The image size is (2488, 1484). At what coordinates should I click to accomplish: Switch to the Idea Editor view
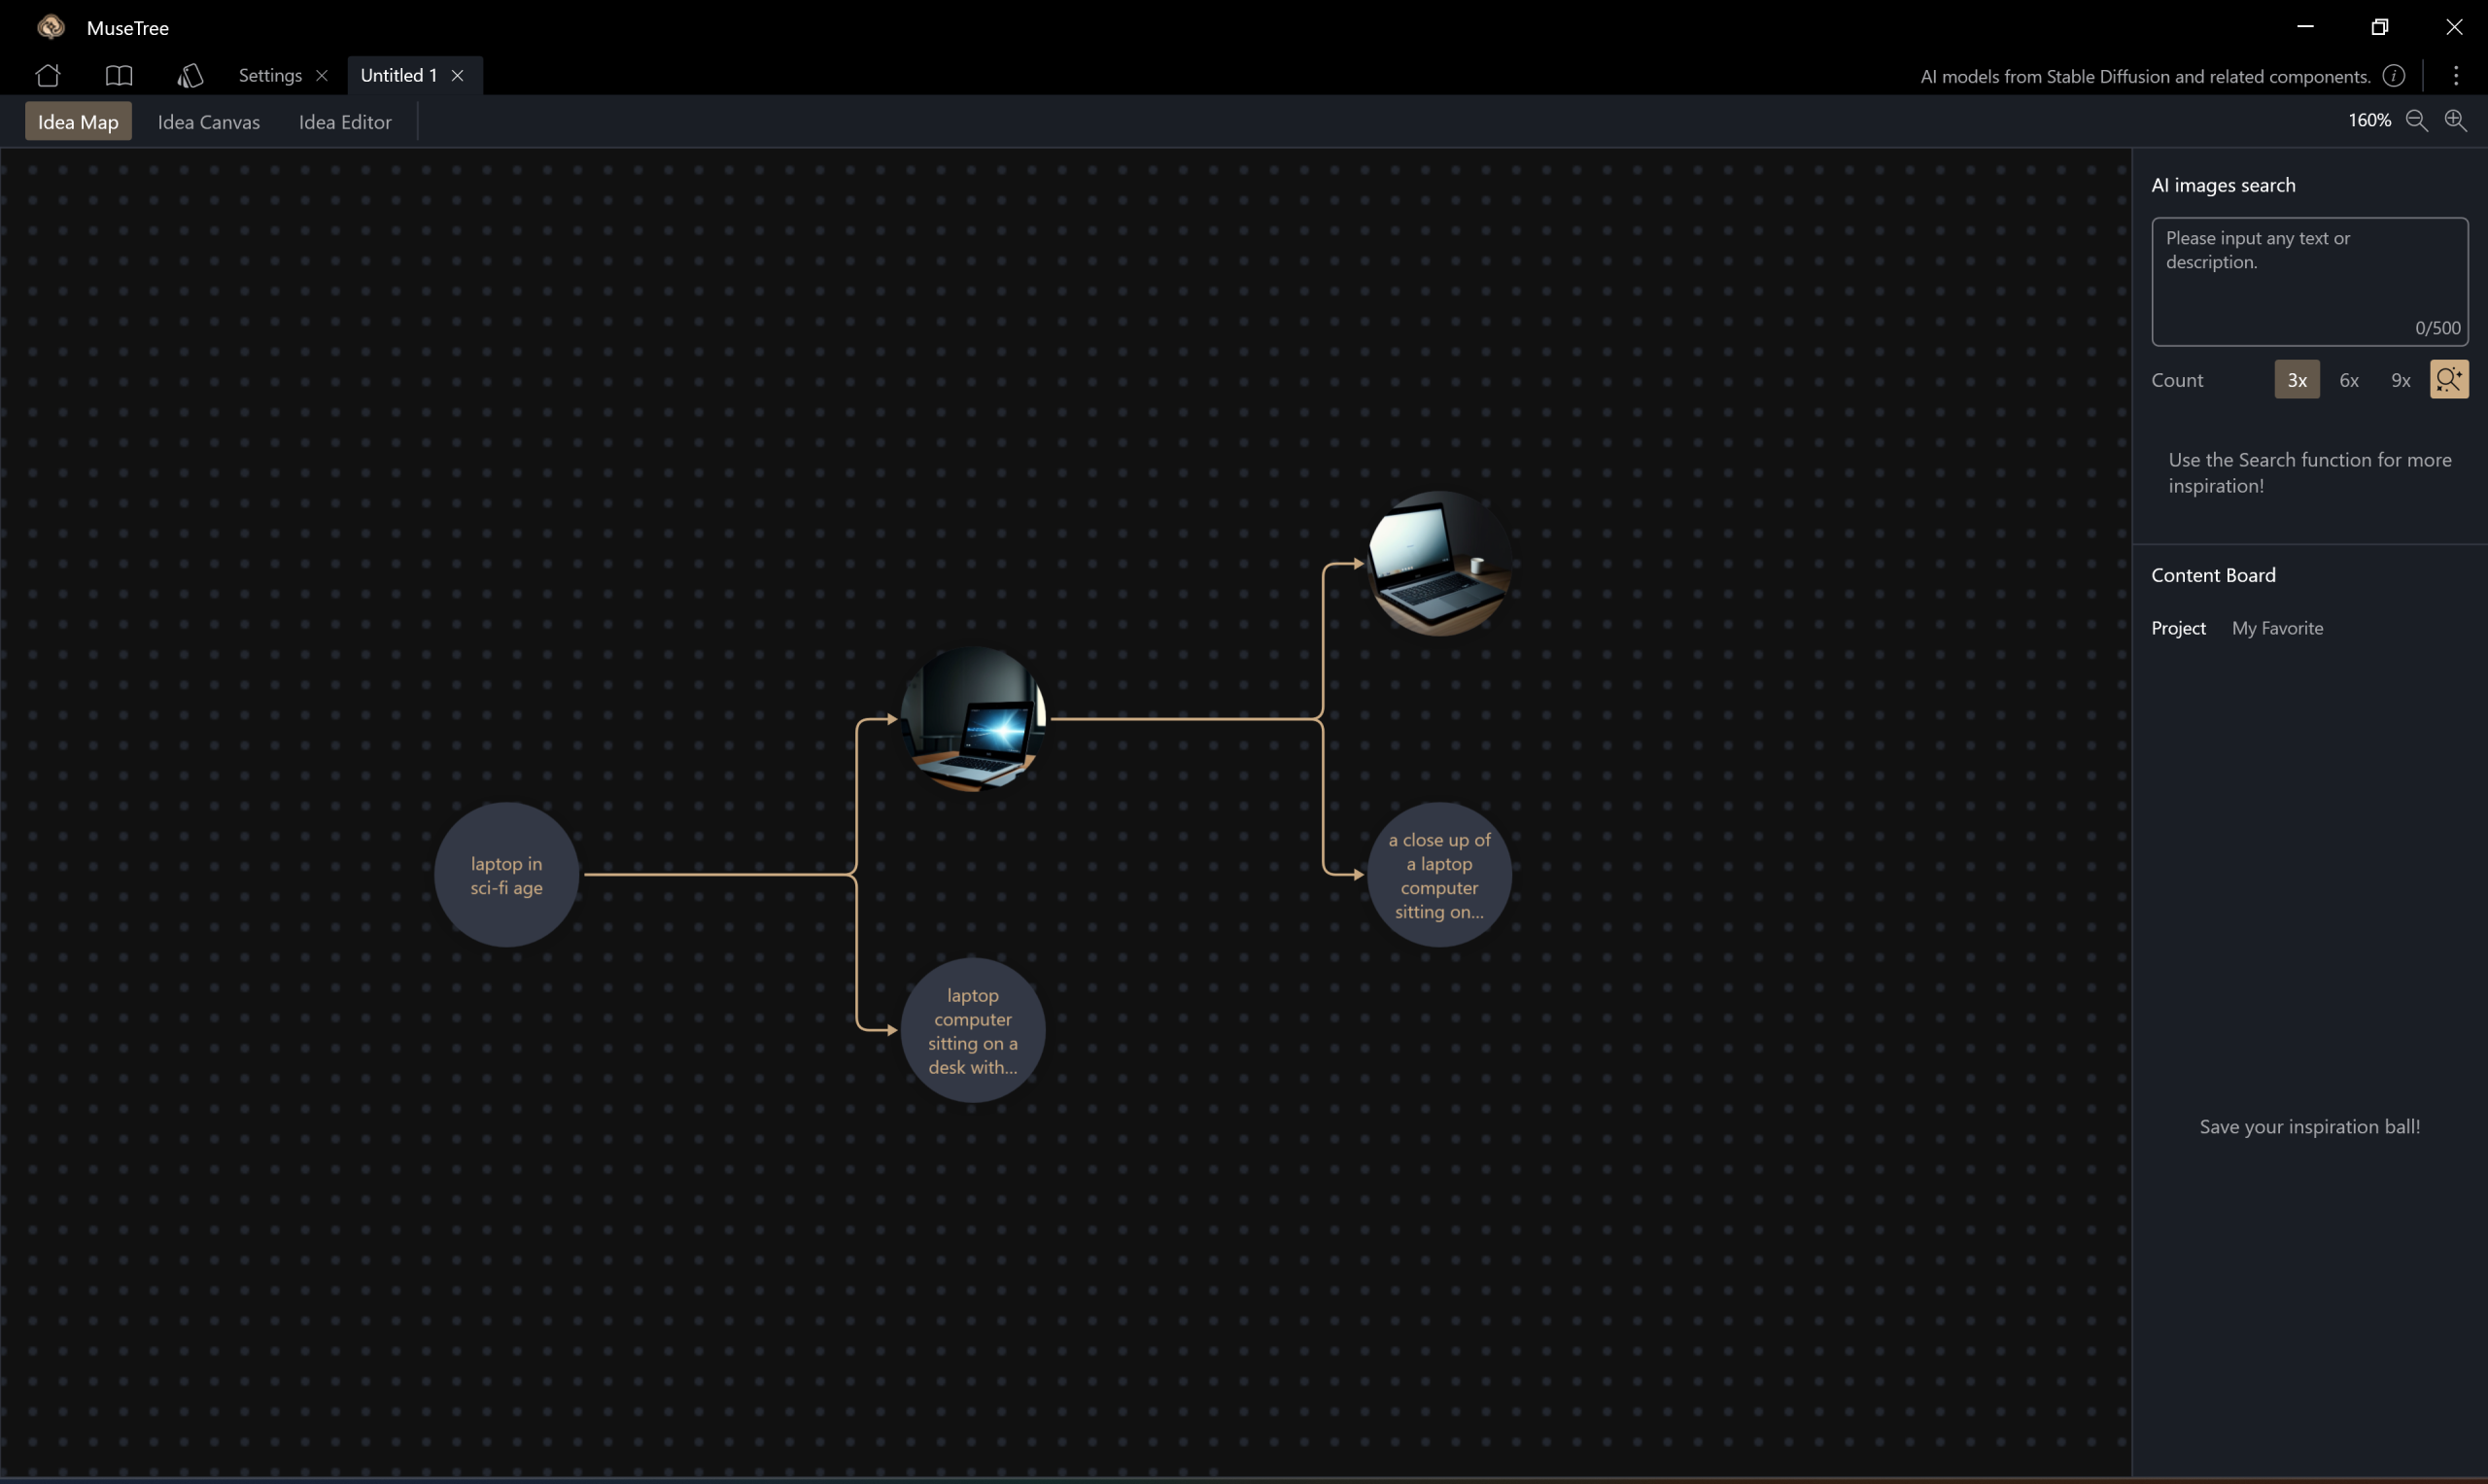345,122
